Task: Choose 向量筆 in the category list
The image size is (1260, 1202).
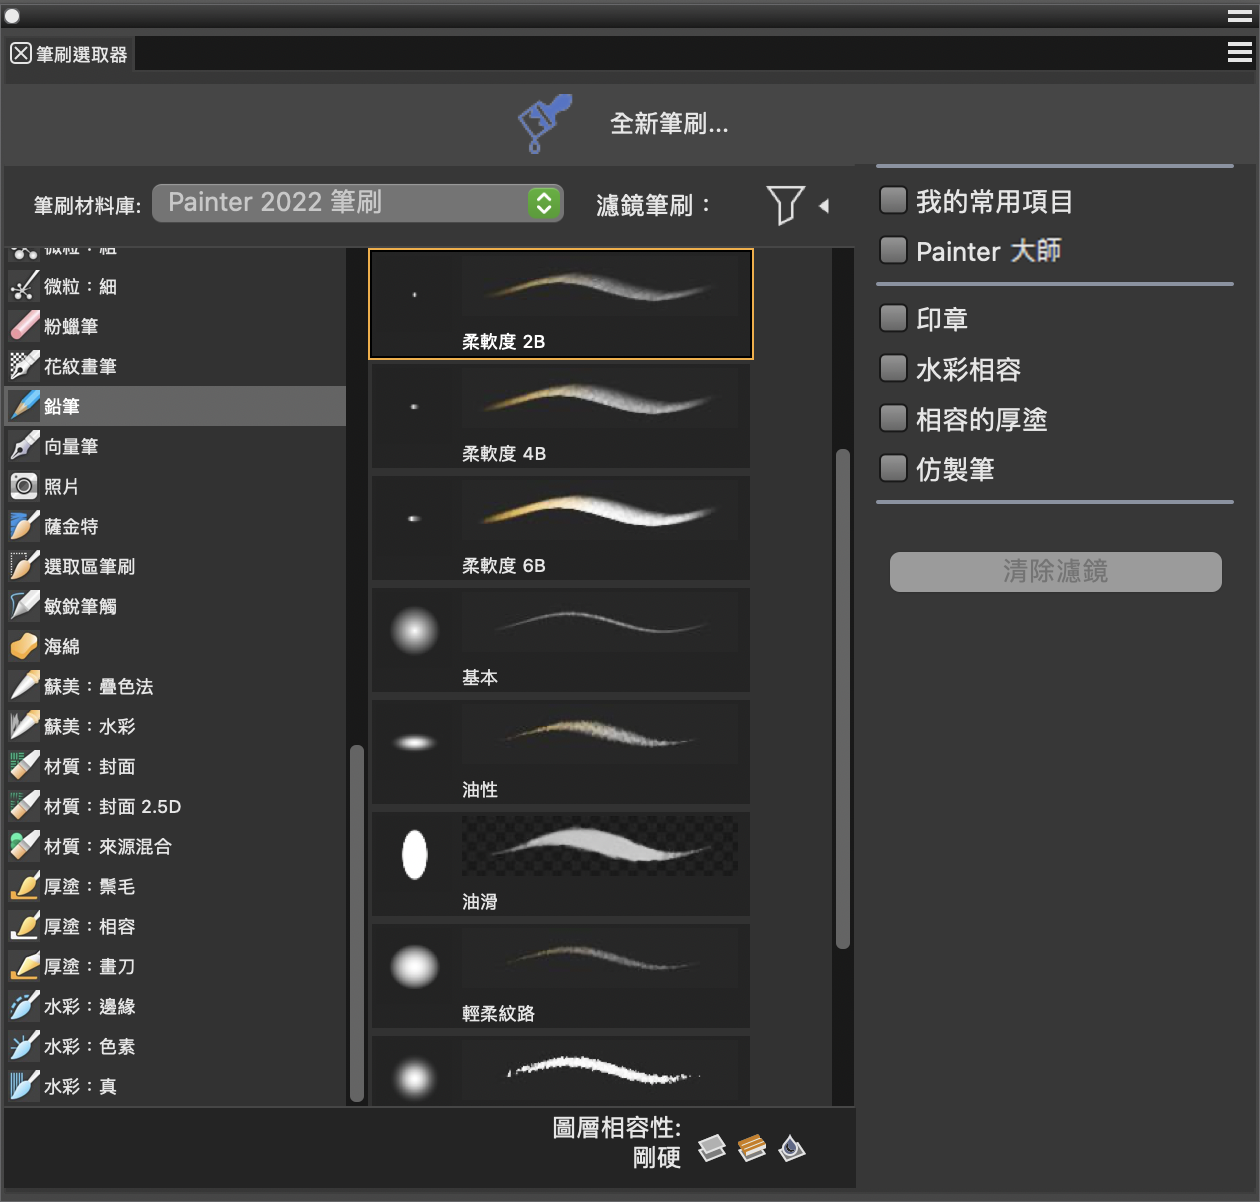Action: coord(71,446)
